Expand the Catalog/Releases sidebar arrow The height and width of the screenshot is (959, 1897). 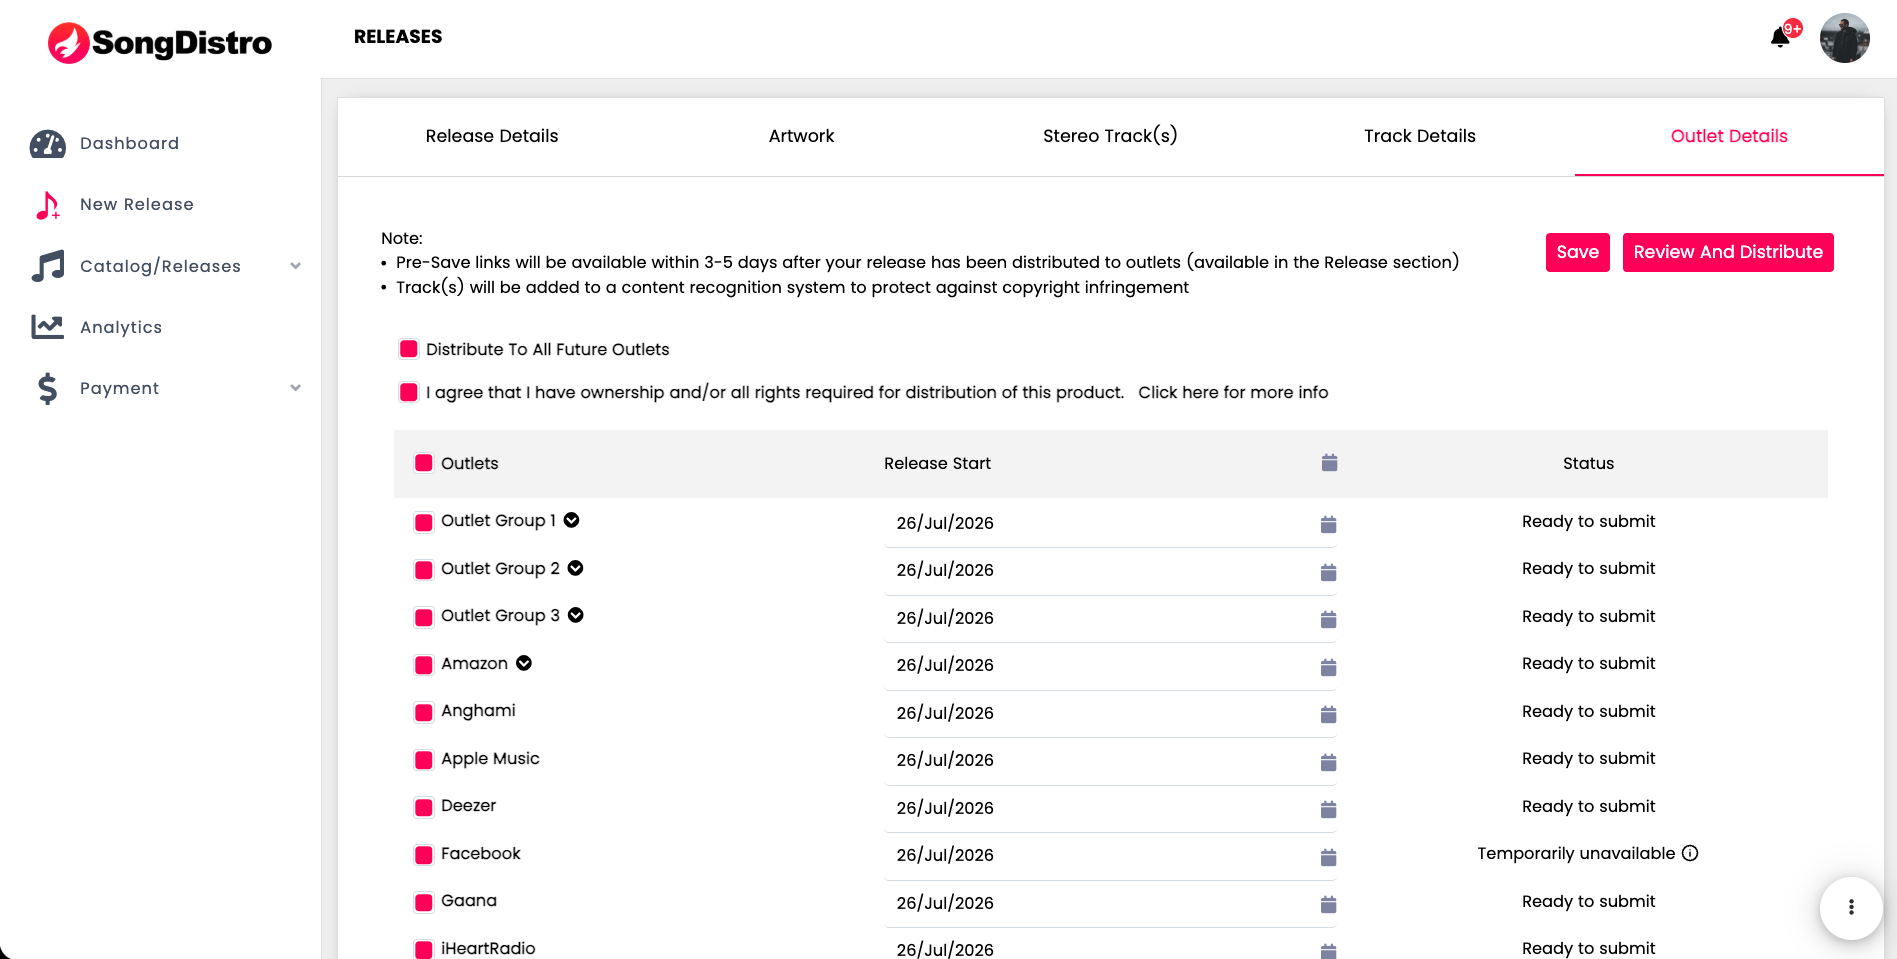(x=295, y=266)
